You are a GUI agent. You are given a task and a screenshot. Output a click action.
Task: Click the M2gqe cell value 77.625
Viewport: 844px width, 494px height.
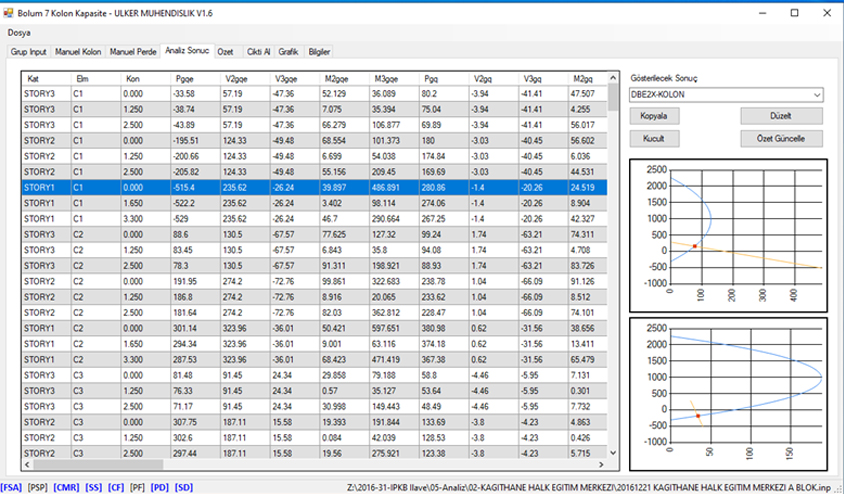point(344,235)
